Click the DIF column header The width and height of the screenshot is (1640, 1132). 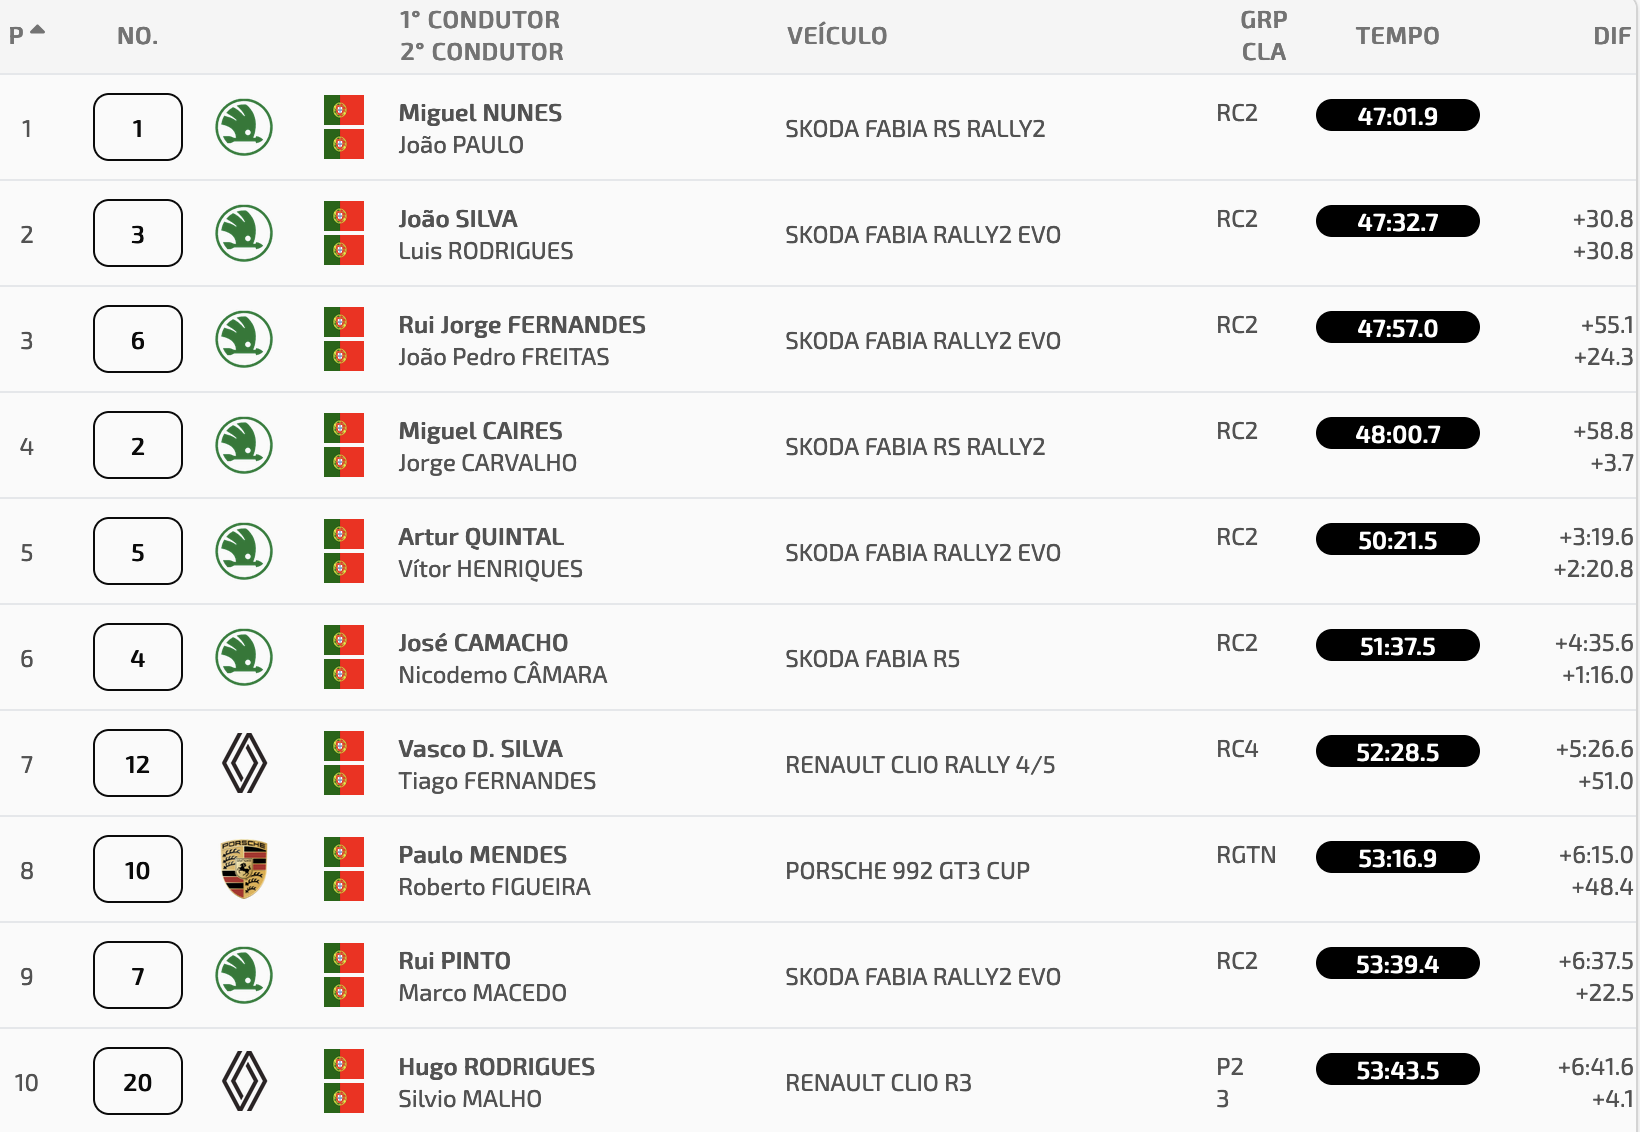[x=1612, y=36]
